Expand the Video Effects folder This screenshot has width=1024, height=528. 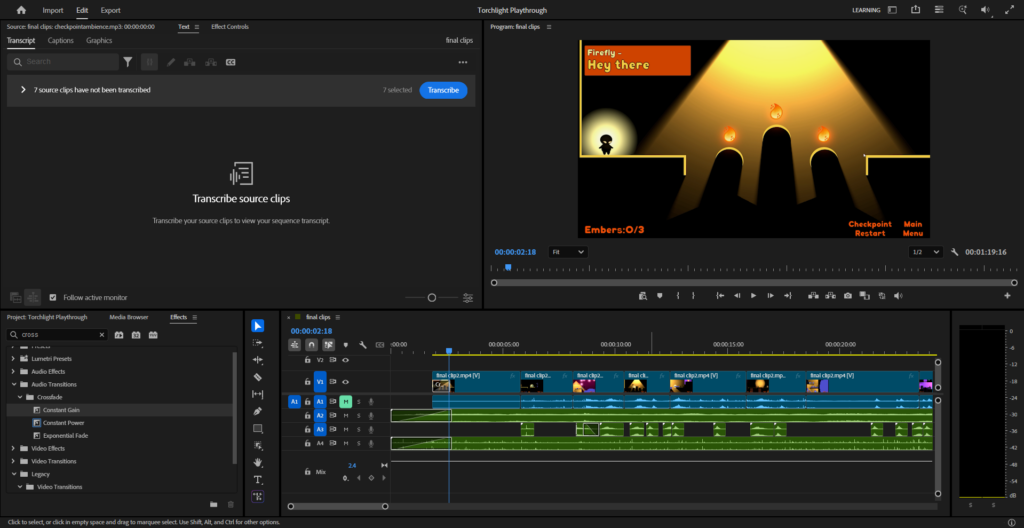13,448
